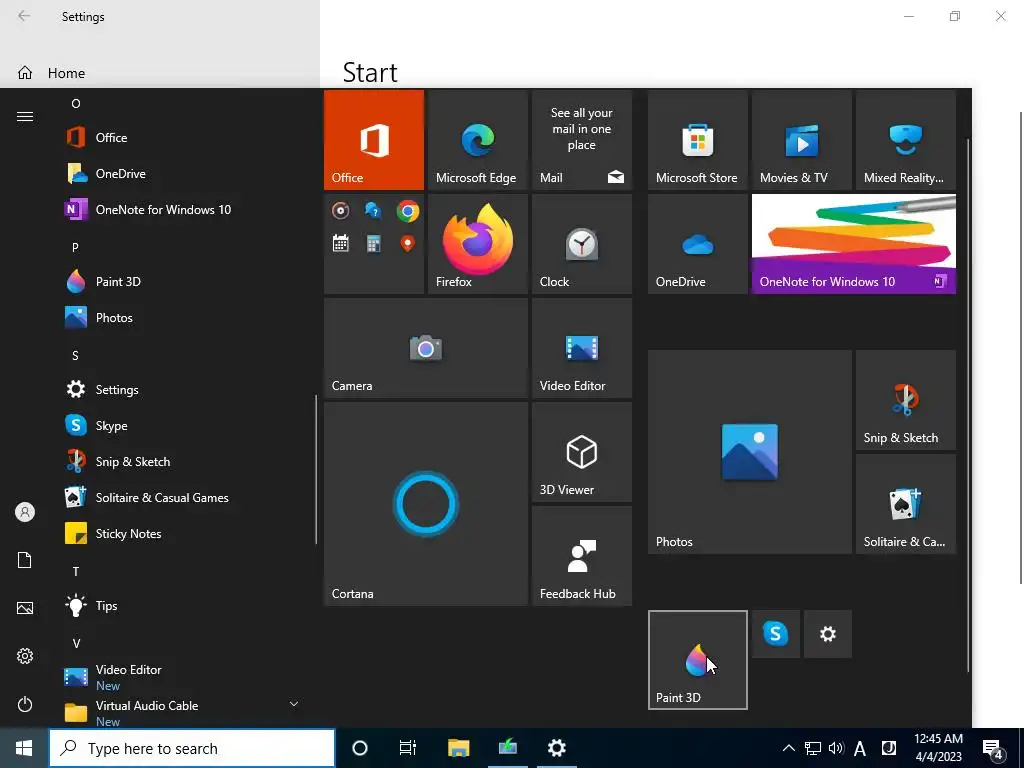Open the Cortana tile

click(x=426, y=504)
